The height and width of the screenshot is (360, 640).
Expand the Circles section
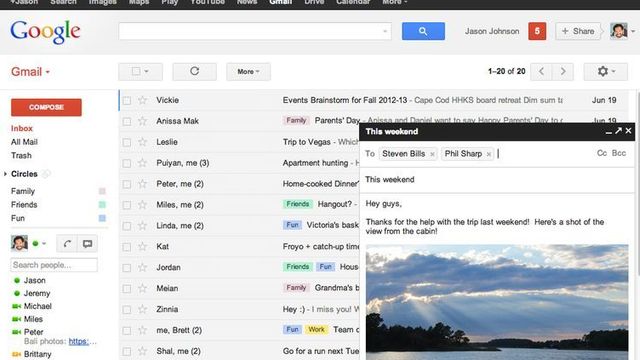pos(5,174)
